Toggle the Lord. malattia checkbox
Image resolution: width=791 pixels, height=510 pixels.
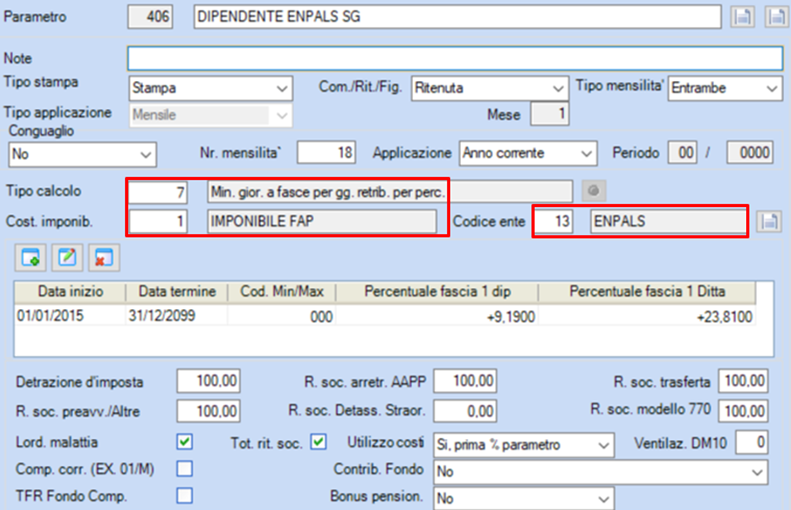coord(185,442)
